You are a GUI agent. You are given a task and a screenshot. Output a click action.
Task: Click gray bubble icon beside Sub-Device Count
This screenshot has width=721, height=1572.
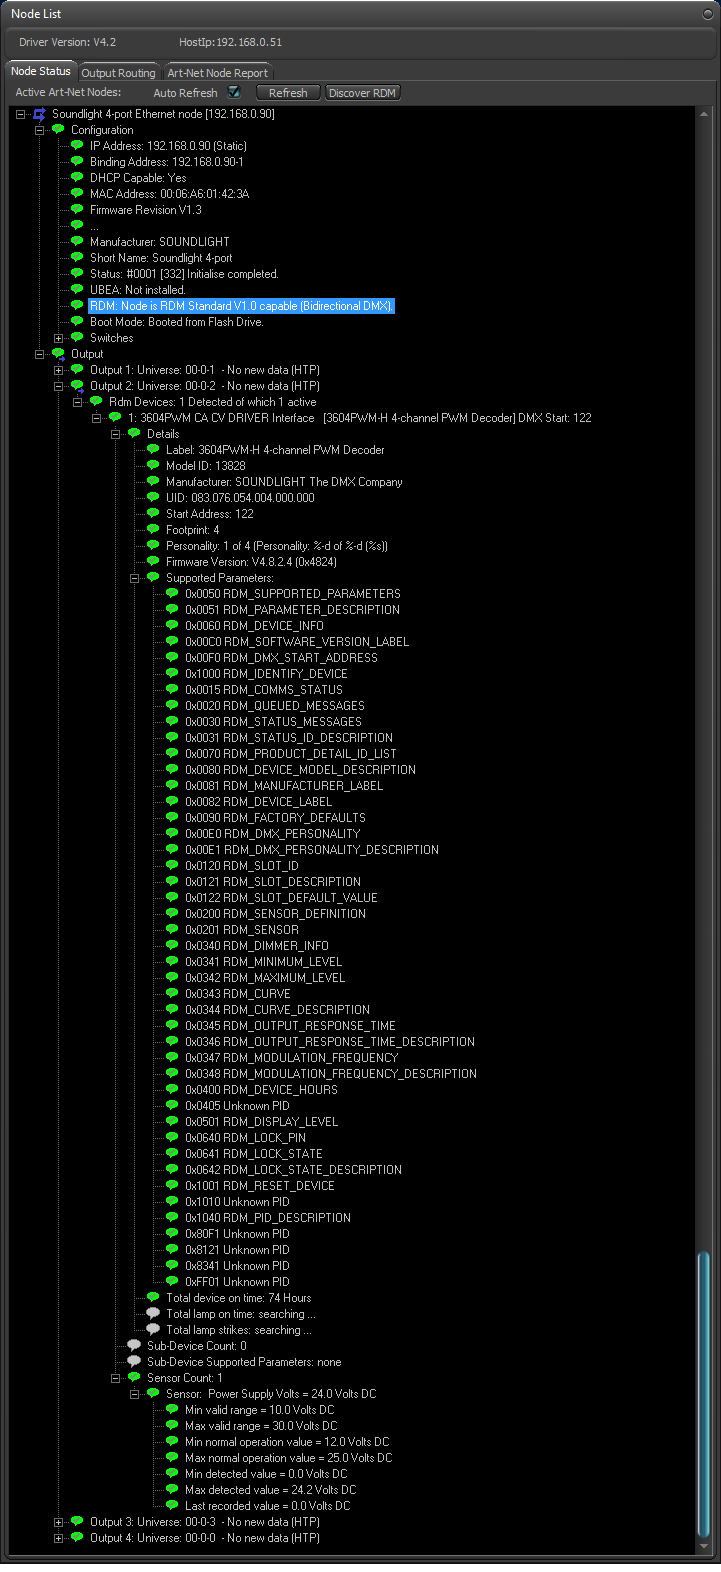tap(134, 1346)
